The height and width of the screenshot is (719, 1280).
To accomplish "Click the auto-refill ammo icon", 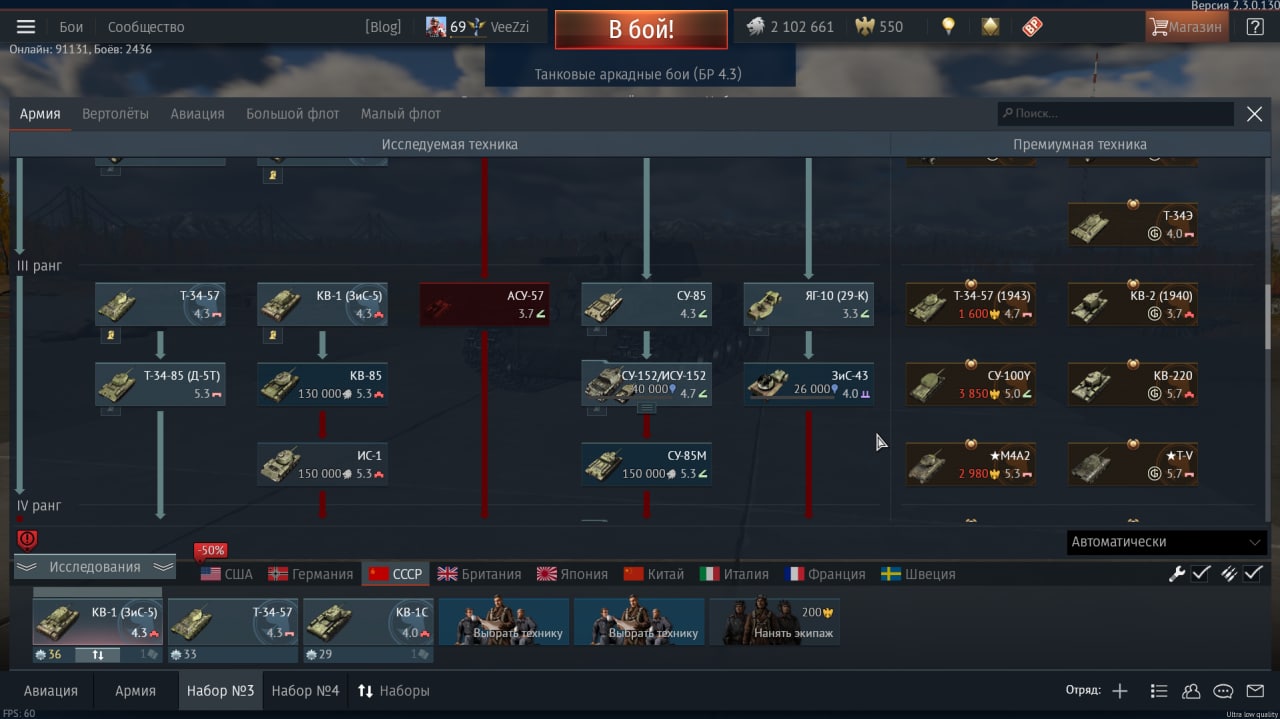I will [1228, 574].
